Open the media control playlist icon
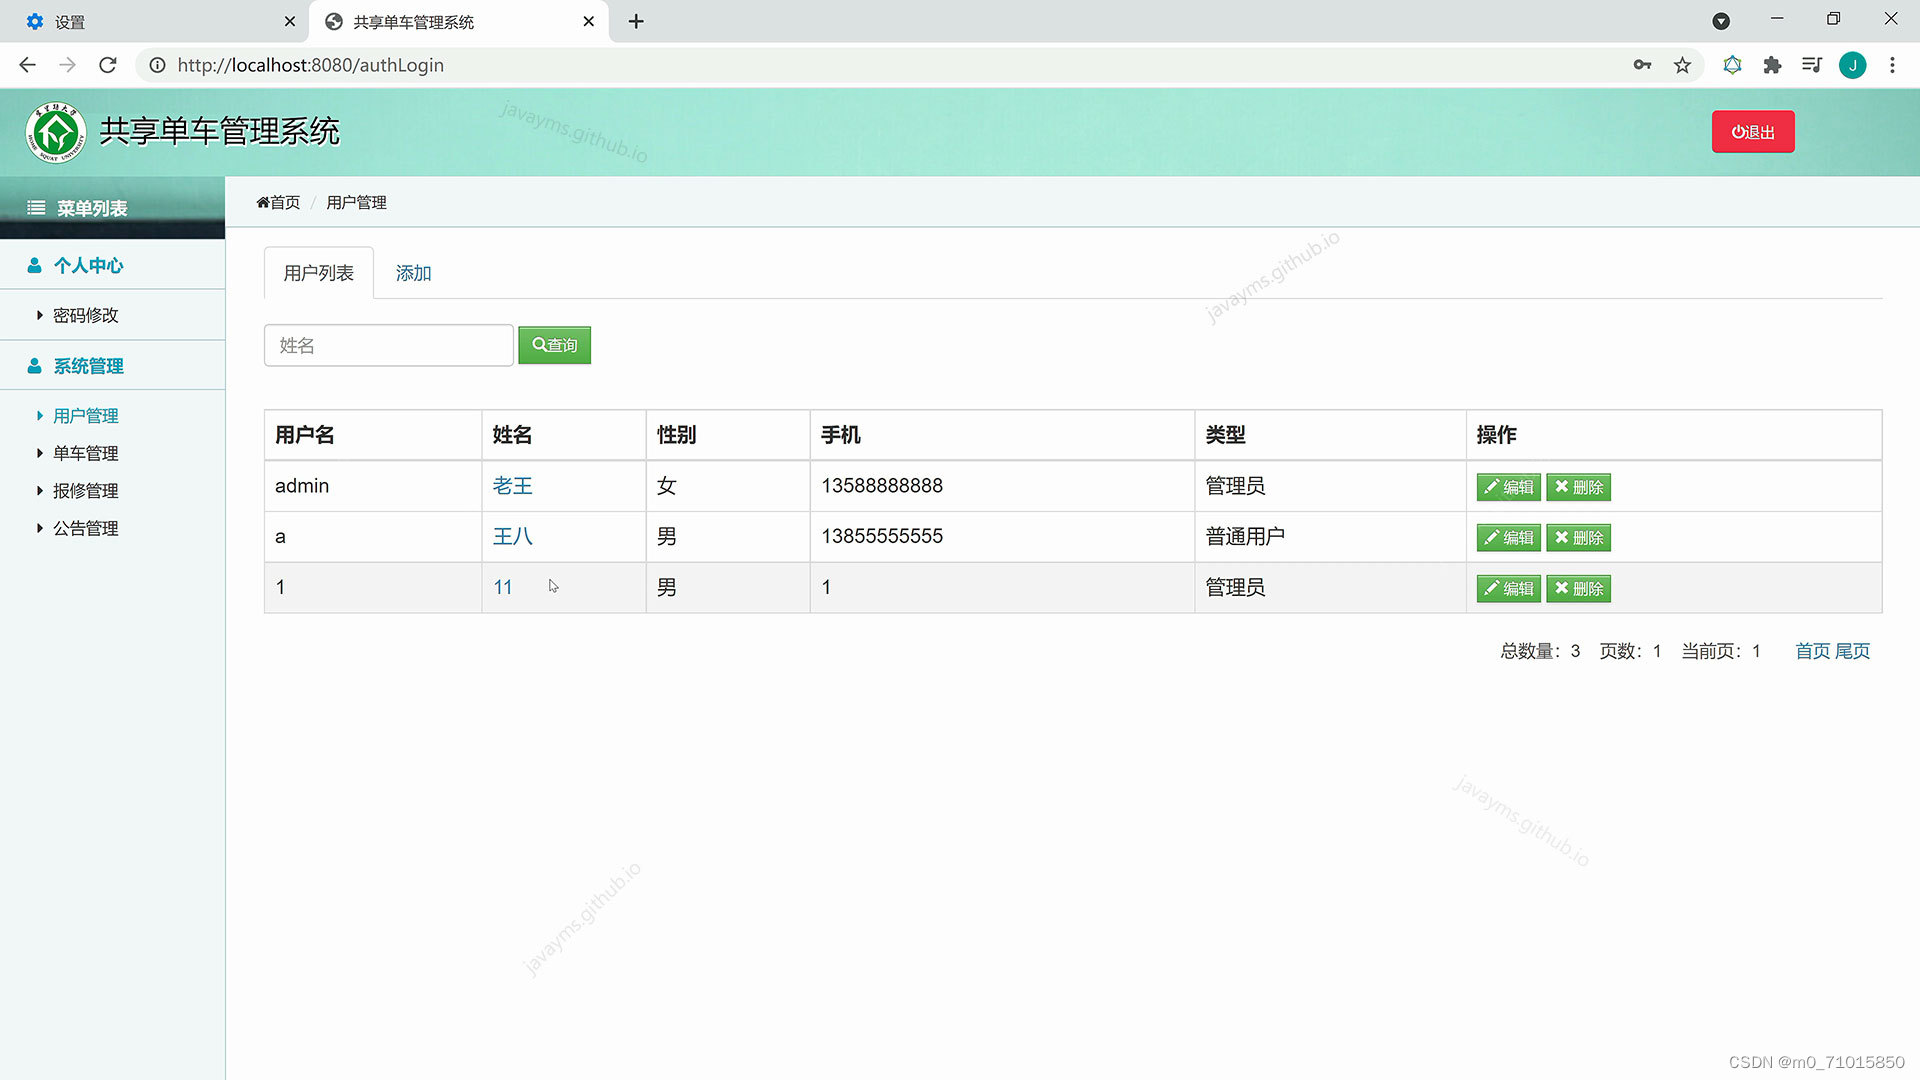This screenshot has height=1080, width=1920. (x=1811, y=65)
